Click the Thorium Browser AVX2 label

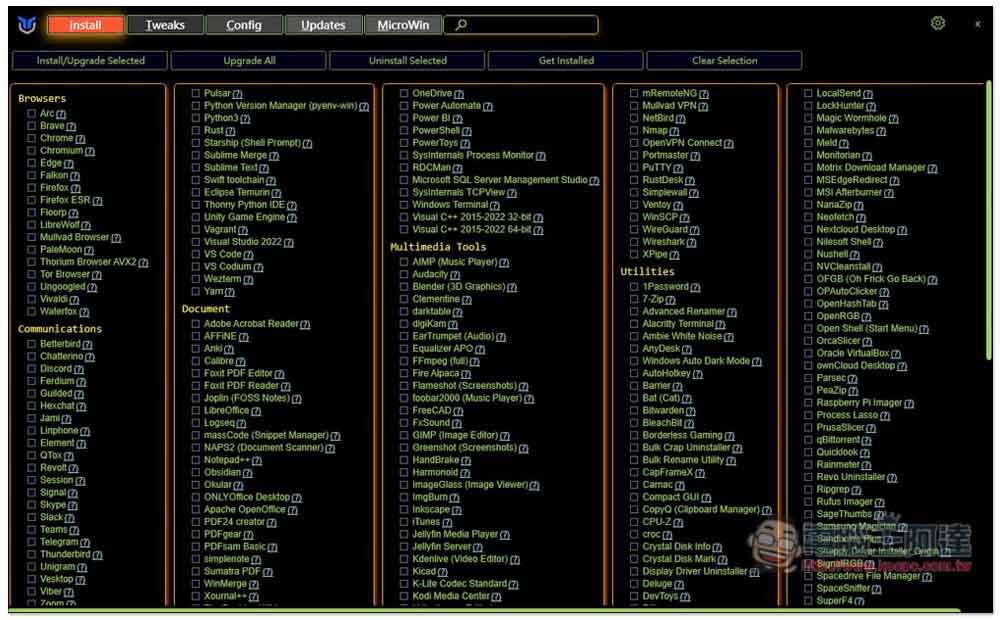click(88, 262)
